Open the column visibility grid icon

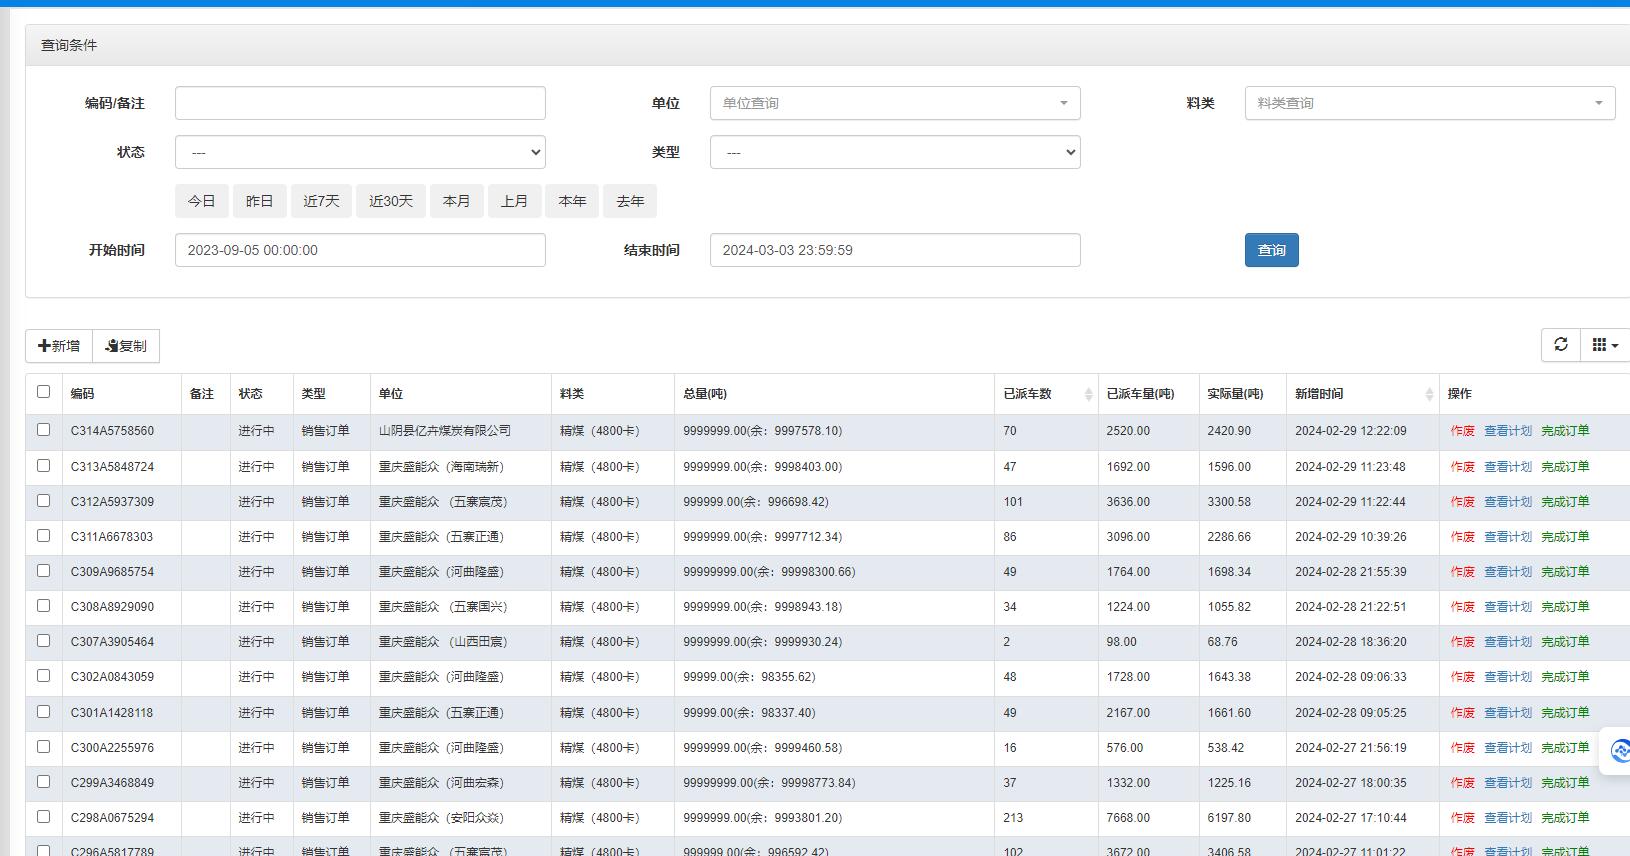pyautogui.click(x=1604, y=344)
